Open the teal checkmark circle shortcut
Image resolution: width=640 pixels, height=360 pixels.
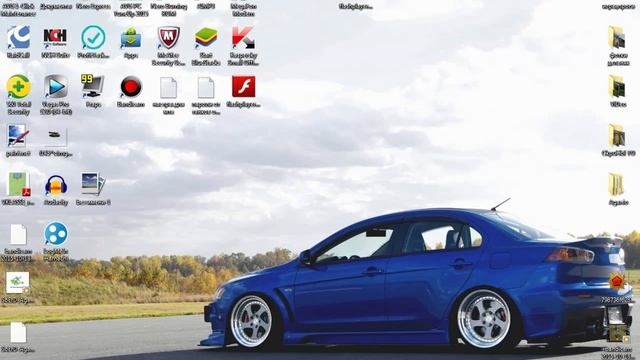pos(93,38)
